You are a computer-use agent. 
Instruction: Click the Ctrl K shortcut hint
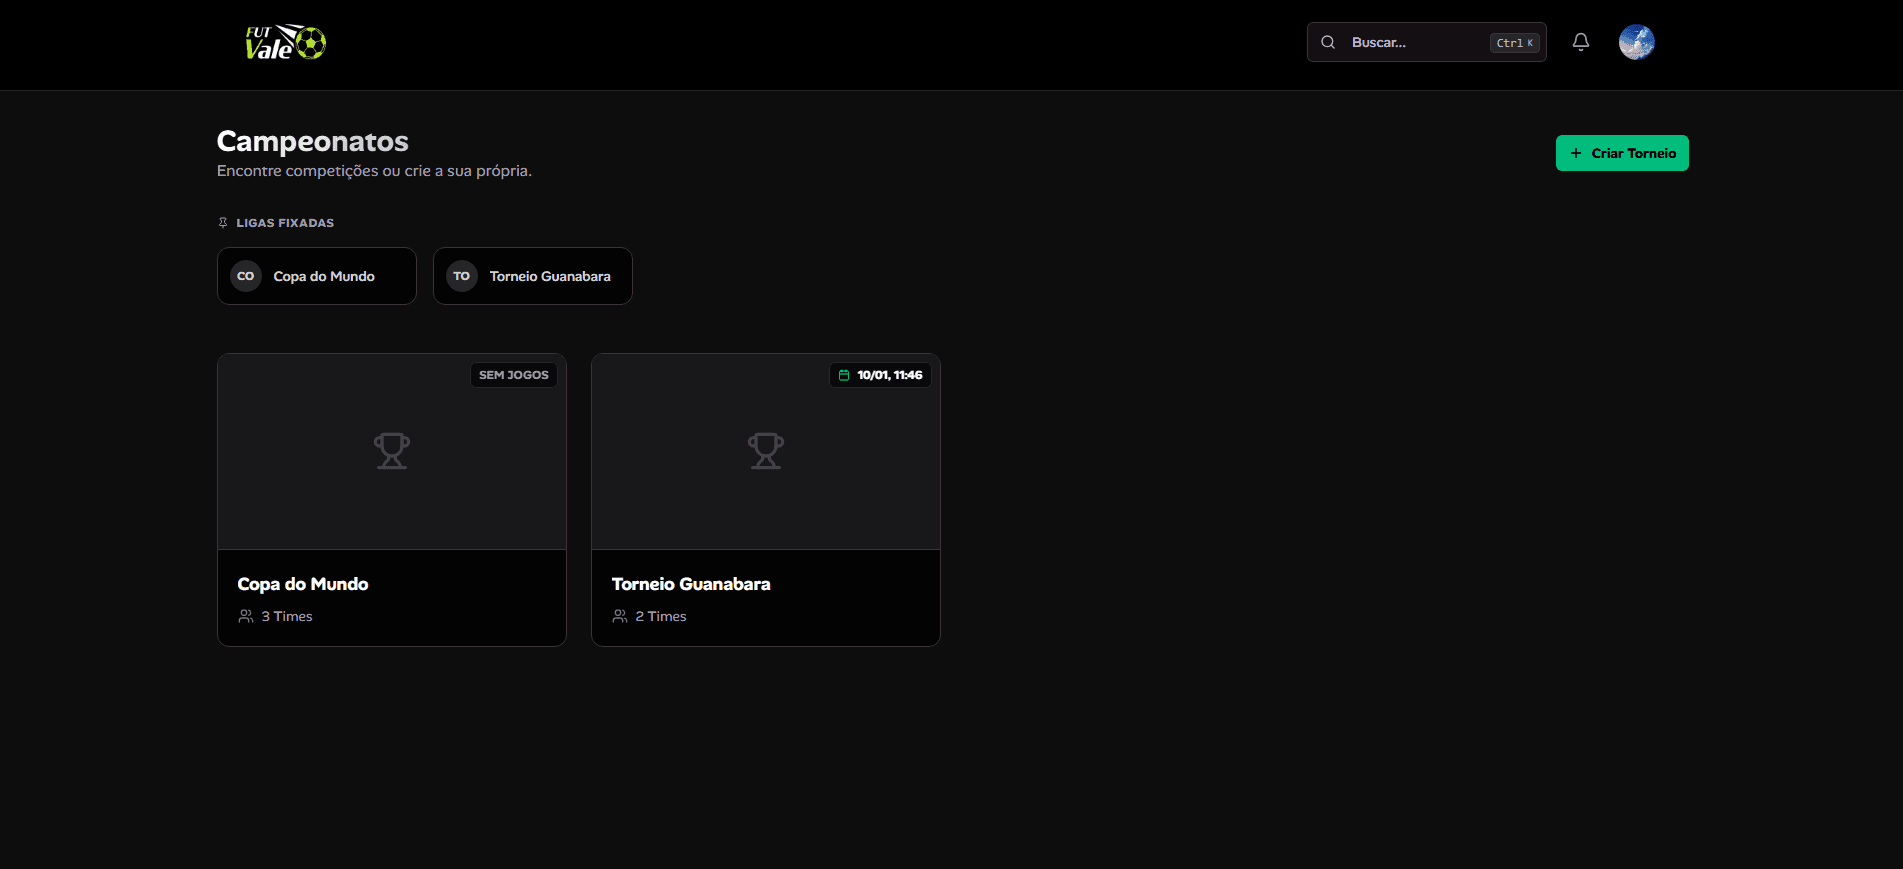[x=1514, y=43]
